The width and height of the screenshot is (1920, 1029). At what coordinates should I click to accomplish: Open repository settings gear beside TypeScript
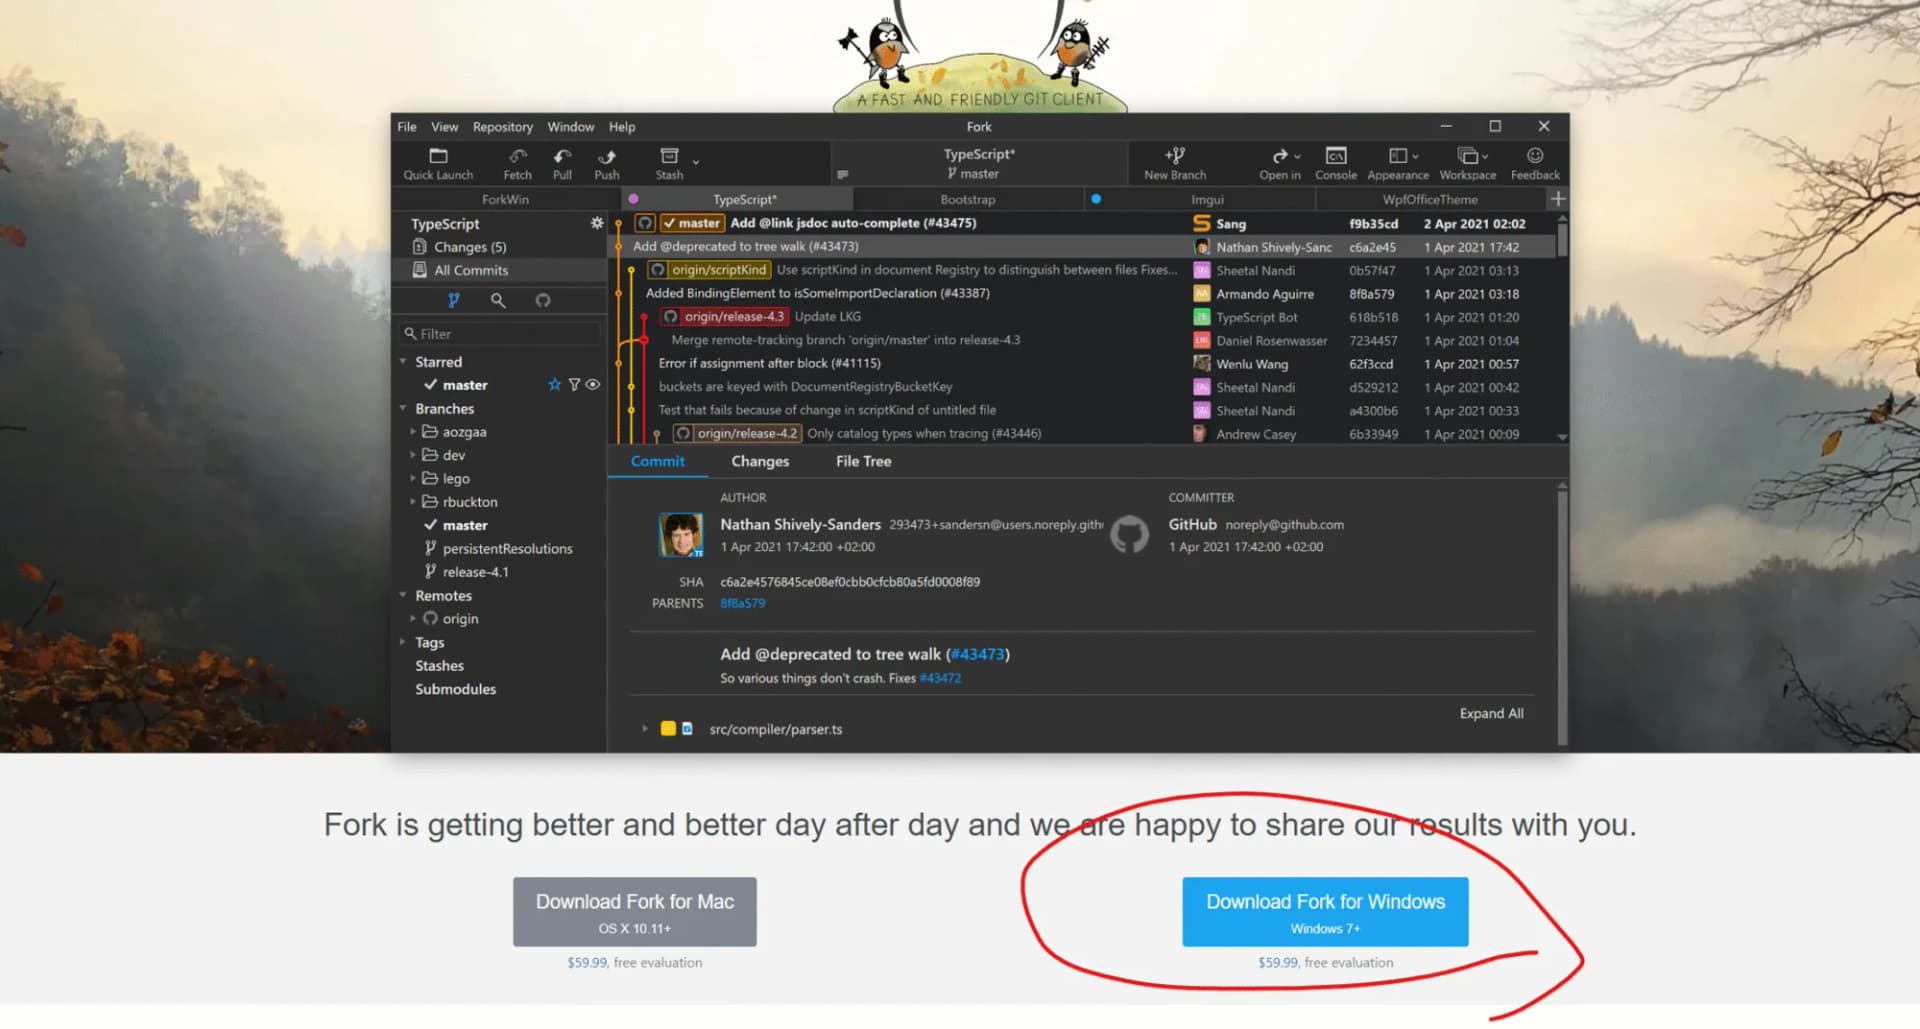[x=597, y=223]
